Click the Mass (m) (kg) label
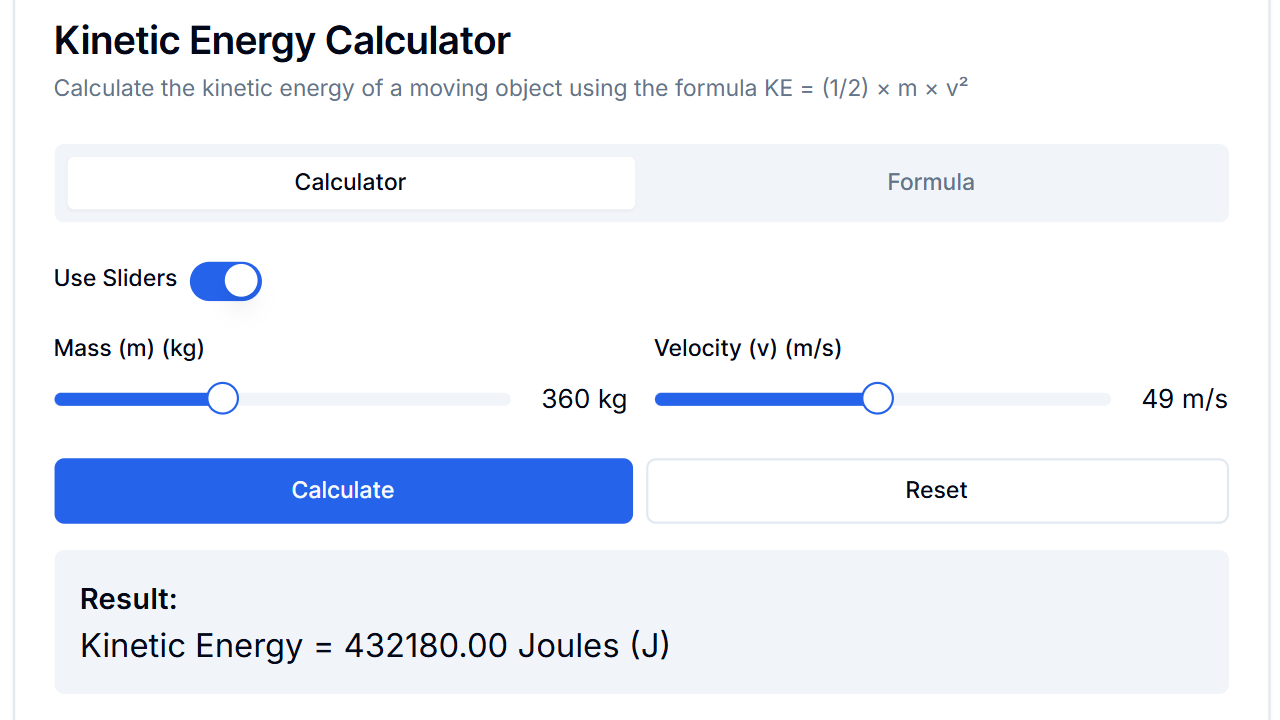1280x720 pixels. 129,348
